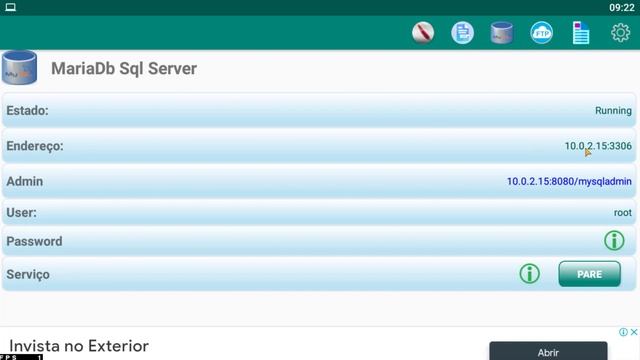Click the Password label

(34, 241)
